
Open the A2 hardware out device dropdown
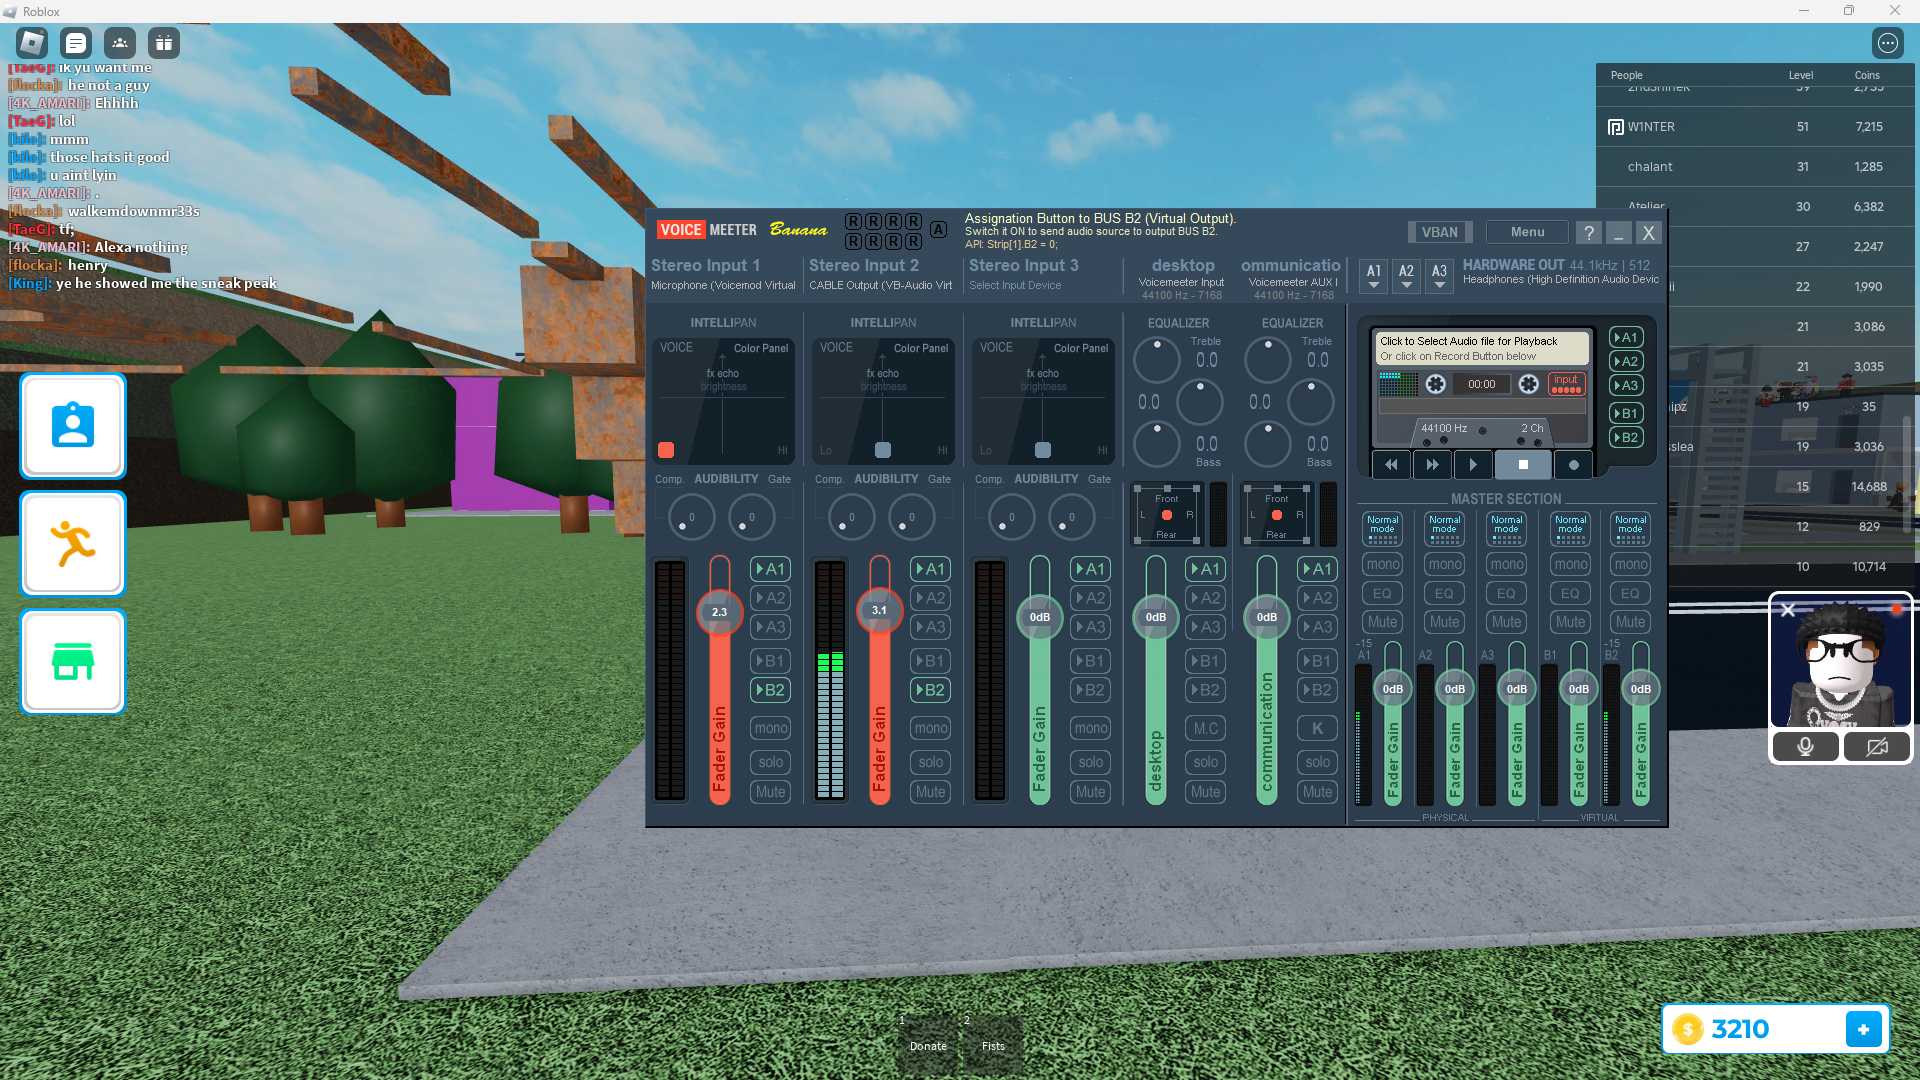(x=1406, y=276)
